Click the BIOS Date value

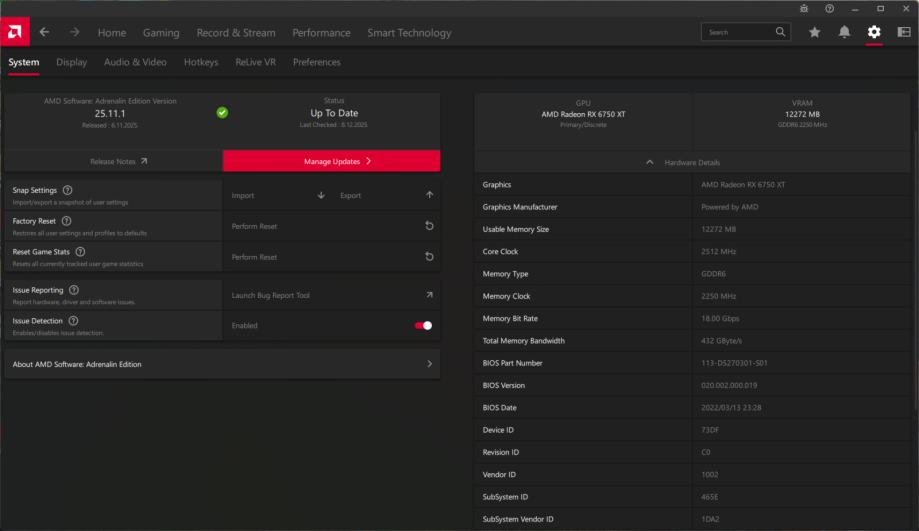pyautogui.click(x=731, y=407)
